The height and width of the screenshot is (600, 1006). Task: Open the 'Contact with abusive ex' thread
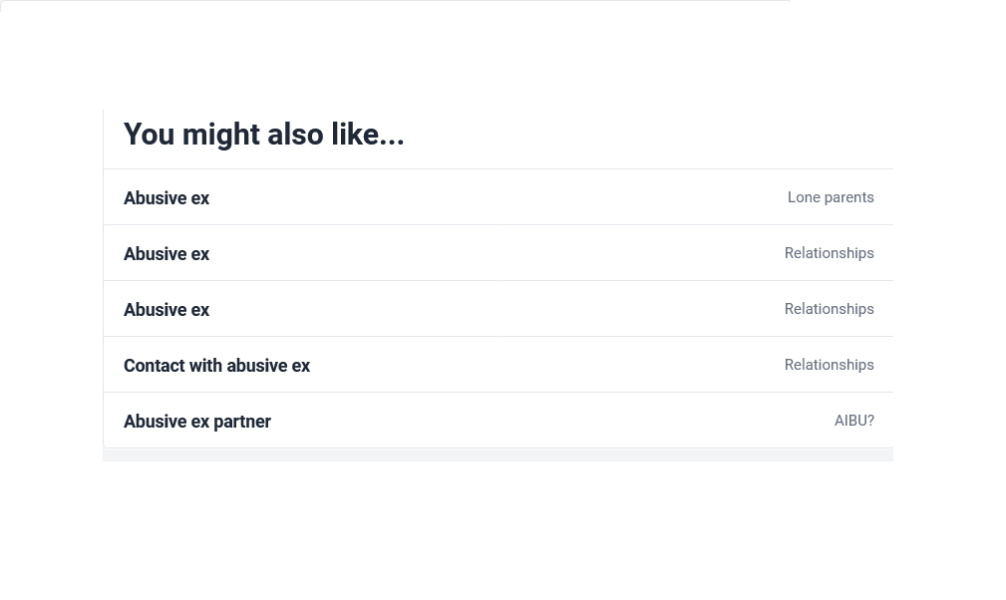(216, 365)
